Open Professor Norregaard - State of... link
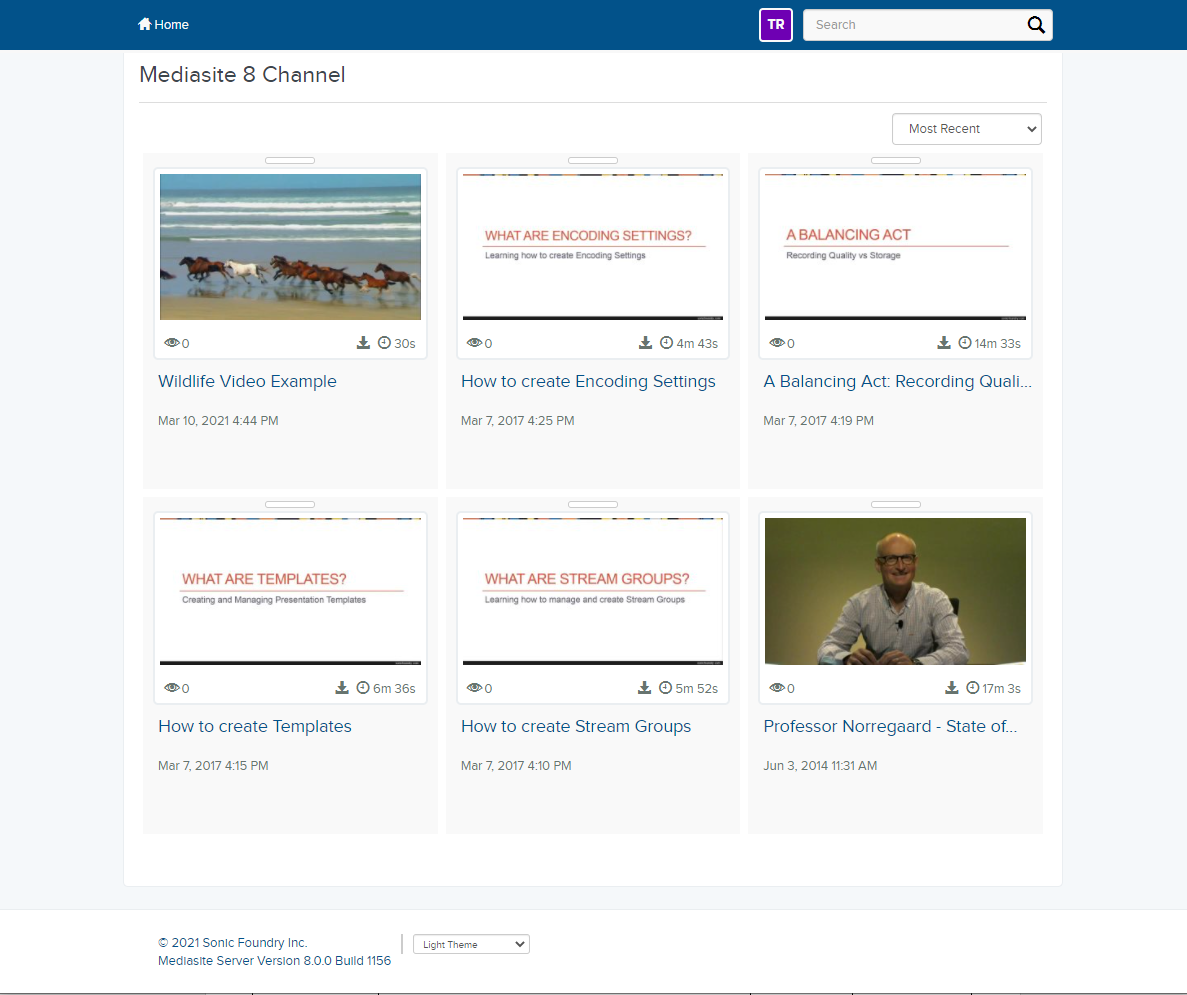Viewport: 1187px width, 995px height. [890, 726]
